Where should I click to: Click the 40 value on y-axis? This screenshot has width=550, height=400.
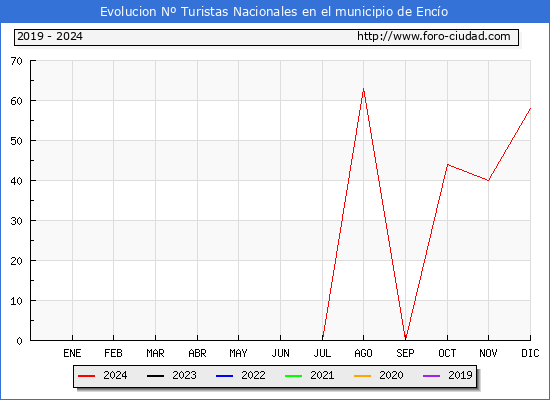(16, 181)
